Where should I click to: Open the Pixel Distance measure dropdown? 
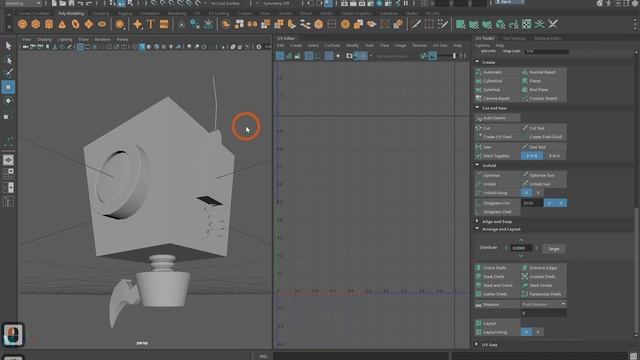pos(544,304)
